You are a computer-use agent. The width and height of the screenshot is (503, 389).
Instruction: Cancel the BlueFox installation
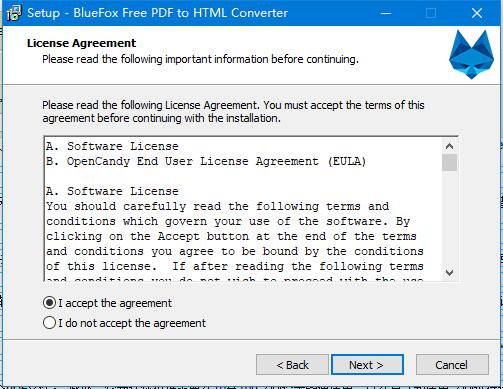click(x=452, y=365)
